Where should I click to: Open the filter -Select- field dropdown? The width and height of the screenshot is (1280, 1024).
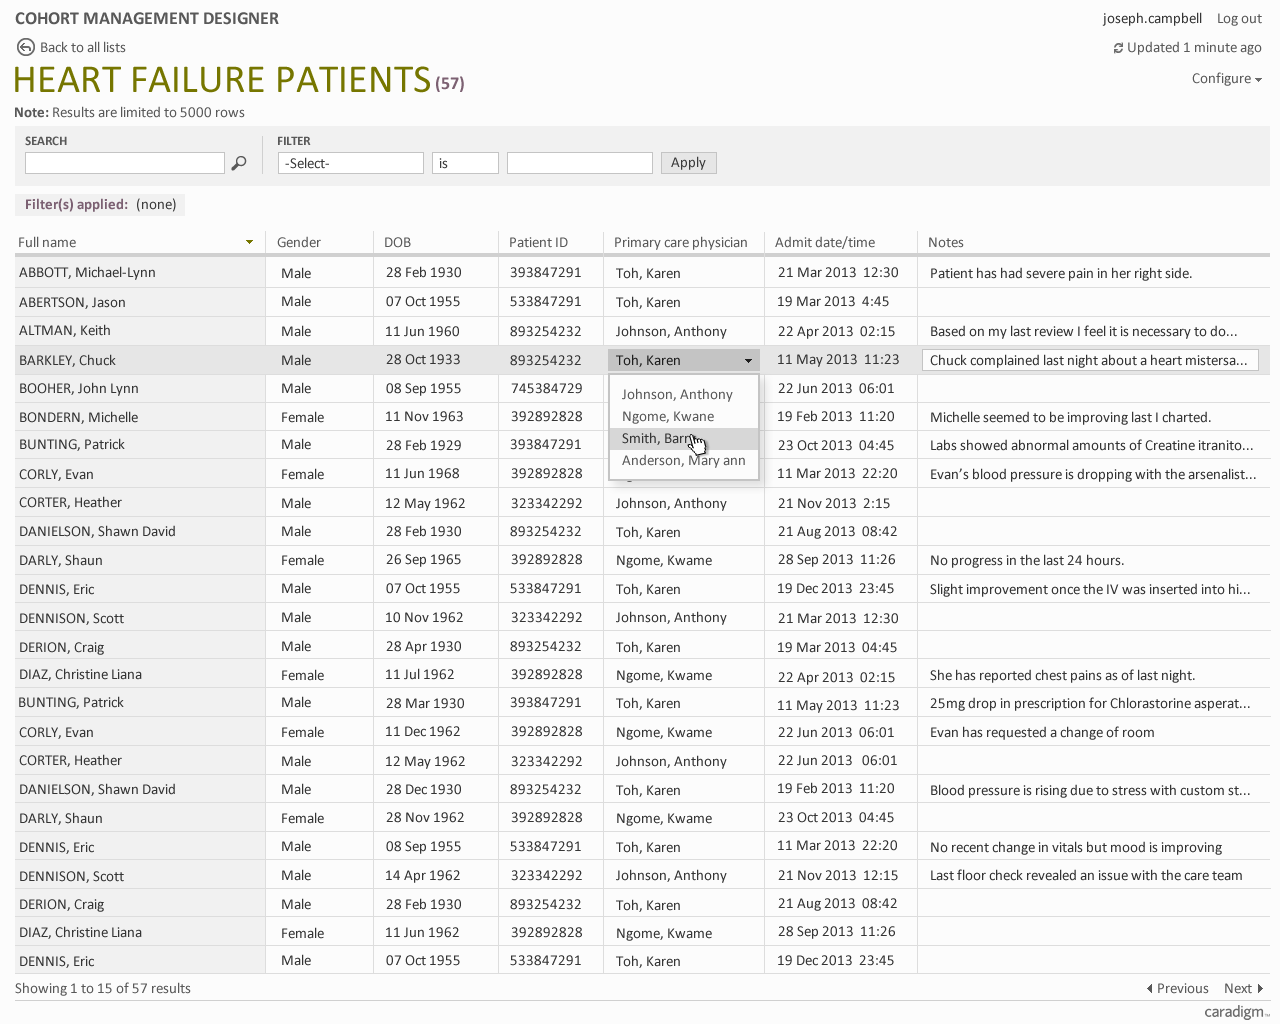click(x=351, y=163)
